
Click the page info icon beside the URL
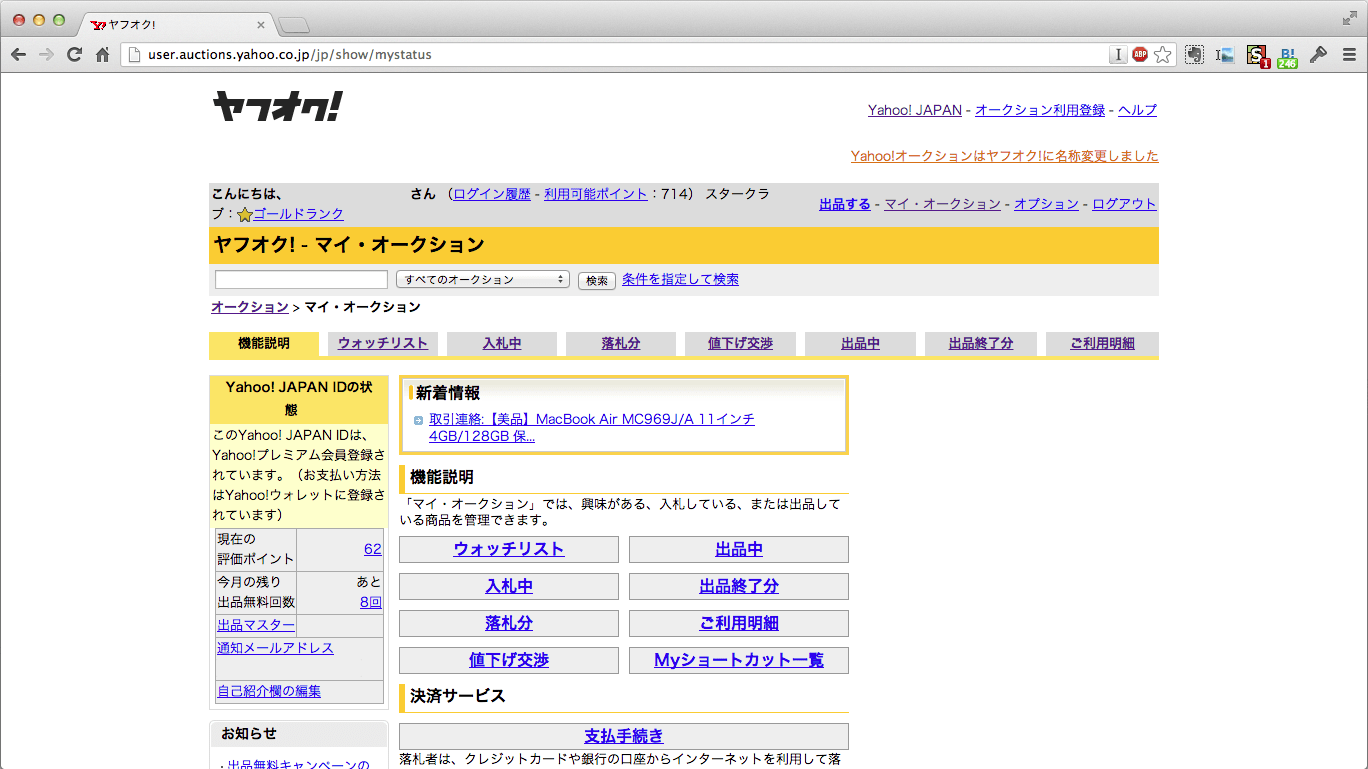(134, 55)
